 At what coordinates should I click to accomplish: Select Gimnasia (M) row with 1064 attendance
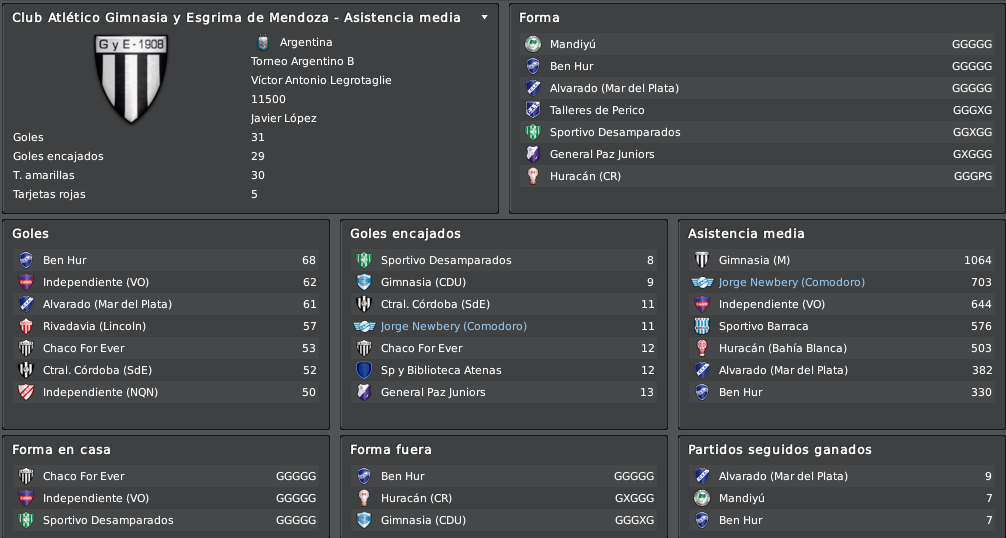(x=842, y=260)
